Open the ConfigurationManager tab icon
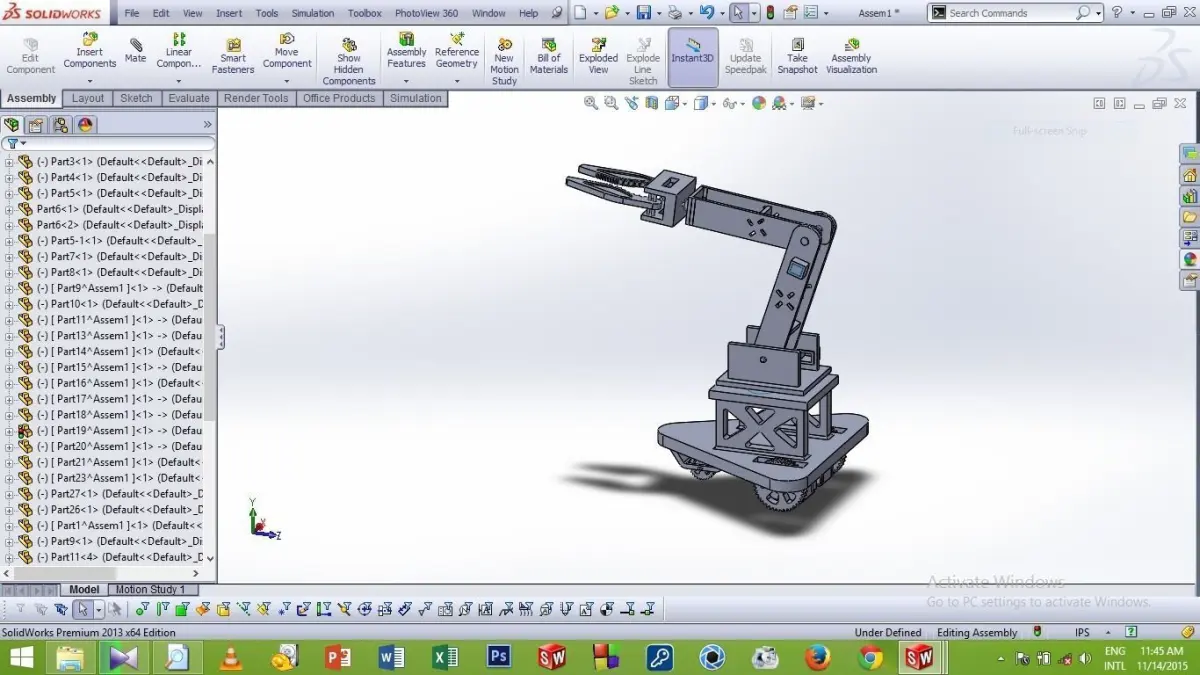 61,125
